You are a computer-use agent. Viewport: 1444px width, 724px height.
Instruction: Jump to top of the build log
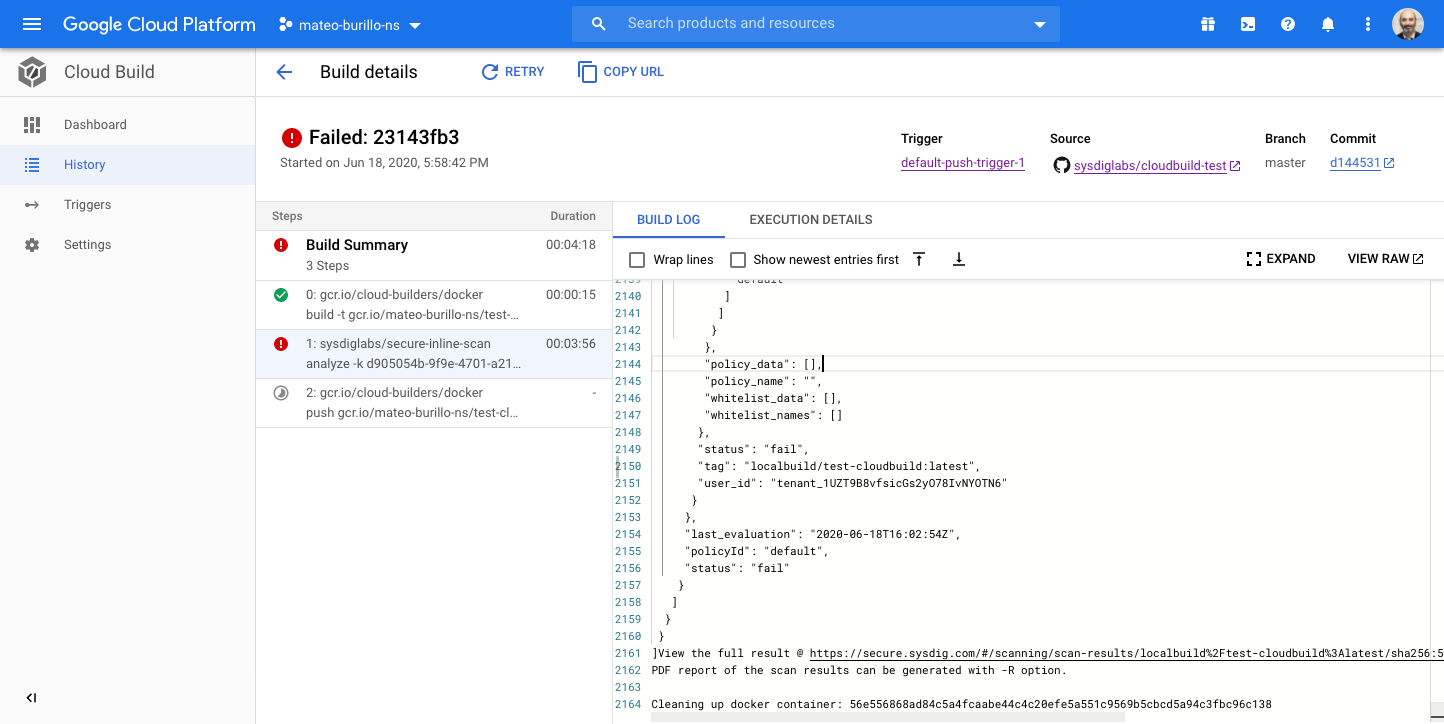pyautogui.click(x=919, y=259)
